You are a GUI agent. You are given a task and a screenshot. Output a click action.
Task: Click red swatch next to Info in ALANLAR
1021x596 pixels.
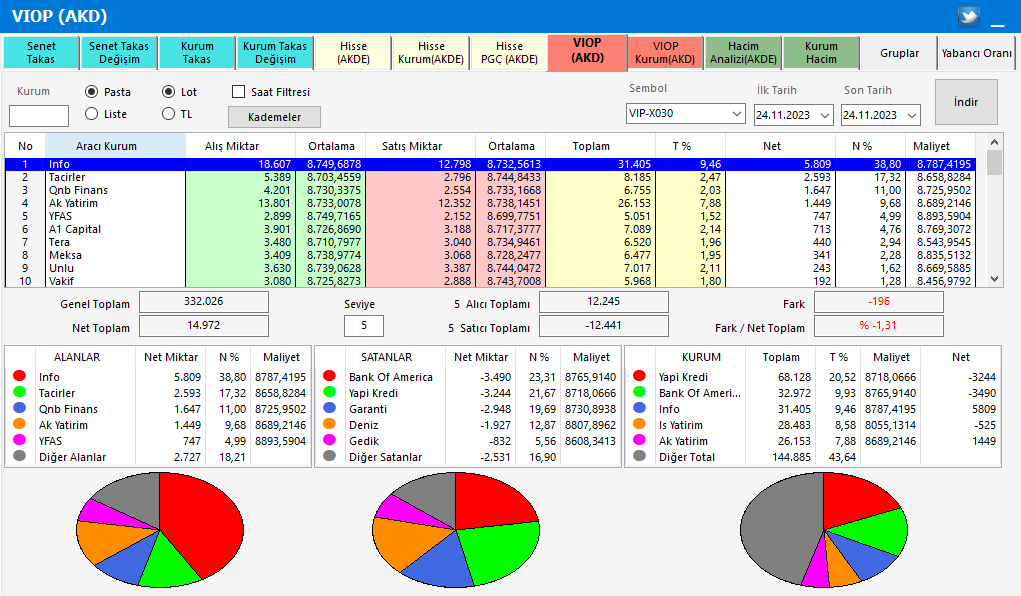coord(19,376)
